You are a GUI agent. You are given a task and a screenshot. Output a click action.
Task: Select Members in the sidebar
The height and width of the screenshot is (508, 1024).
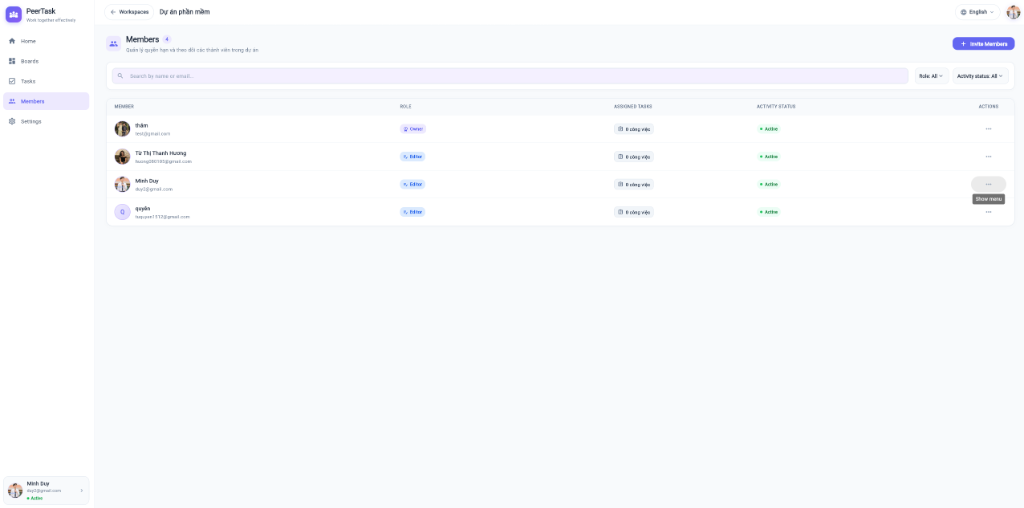point(46,101)
